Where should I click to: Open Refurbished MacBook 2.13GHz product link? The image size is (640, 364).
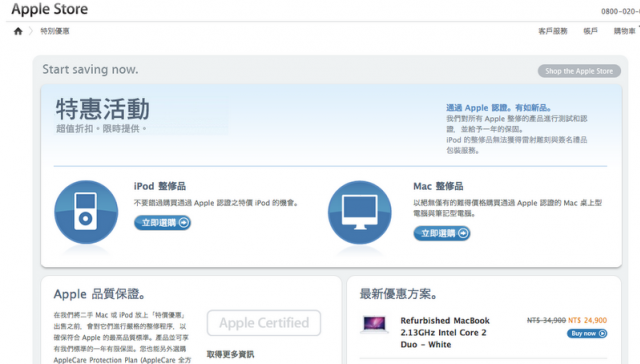coord(445,332)
